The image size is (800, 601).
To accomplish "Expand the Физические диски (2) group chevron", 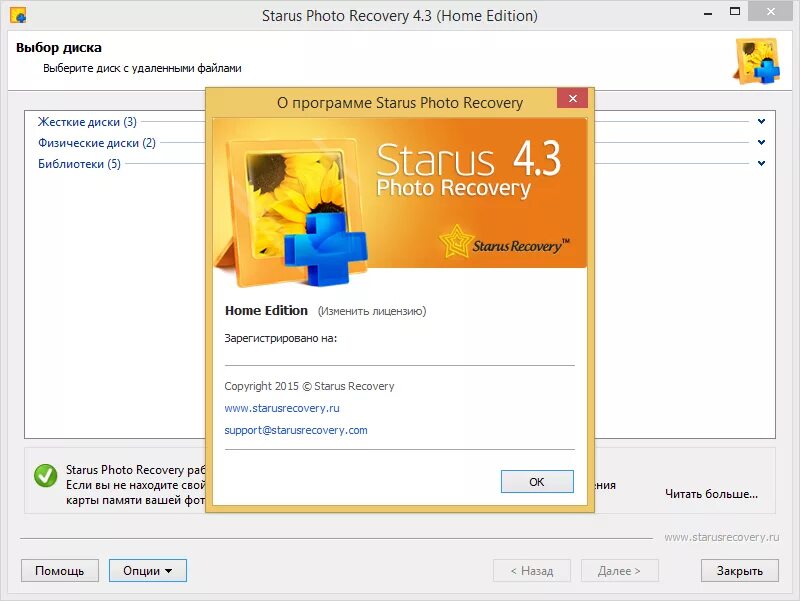I will (761, 142).
